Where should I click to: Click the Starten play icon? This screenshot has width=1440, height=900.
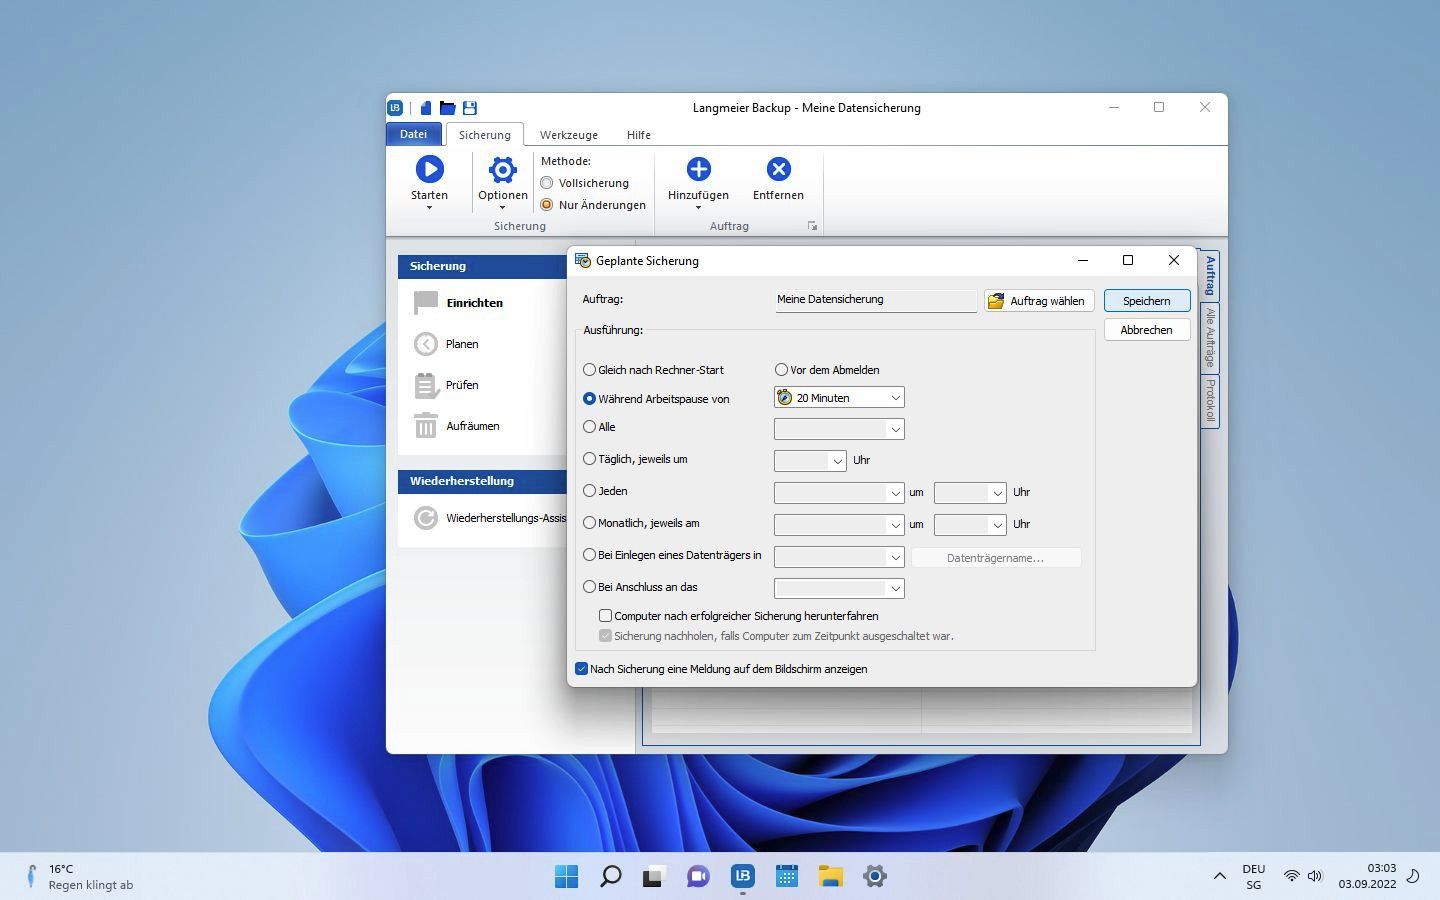coord(429,170)
